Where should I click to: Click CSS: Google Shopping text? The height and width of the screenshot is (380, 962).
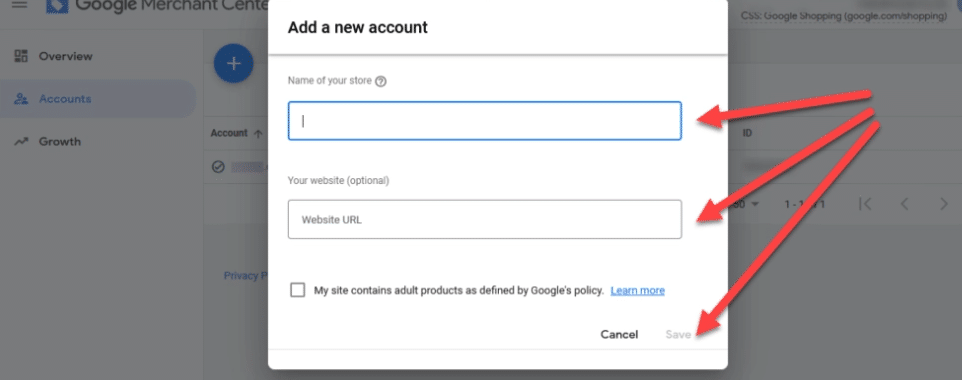(844, 16)
